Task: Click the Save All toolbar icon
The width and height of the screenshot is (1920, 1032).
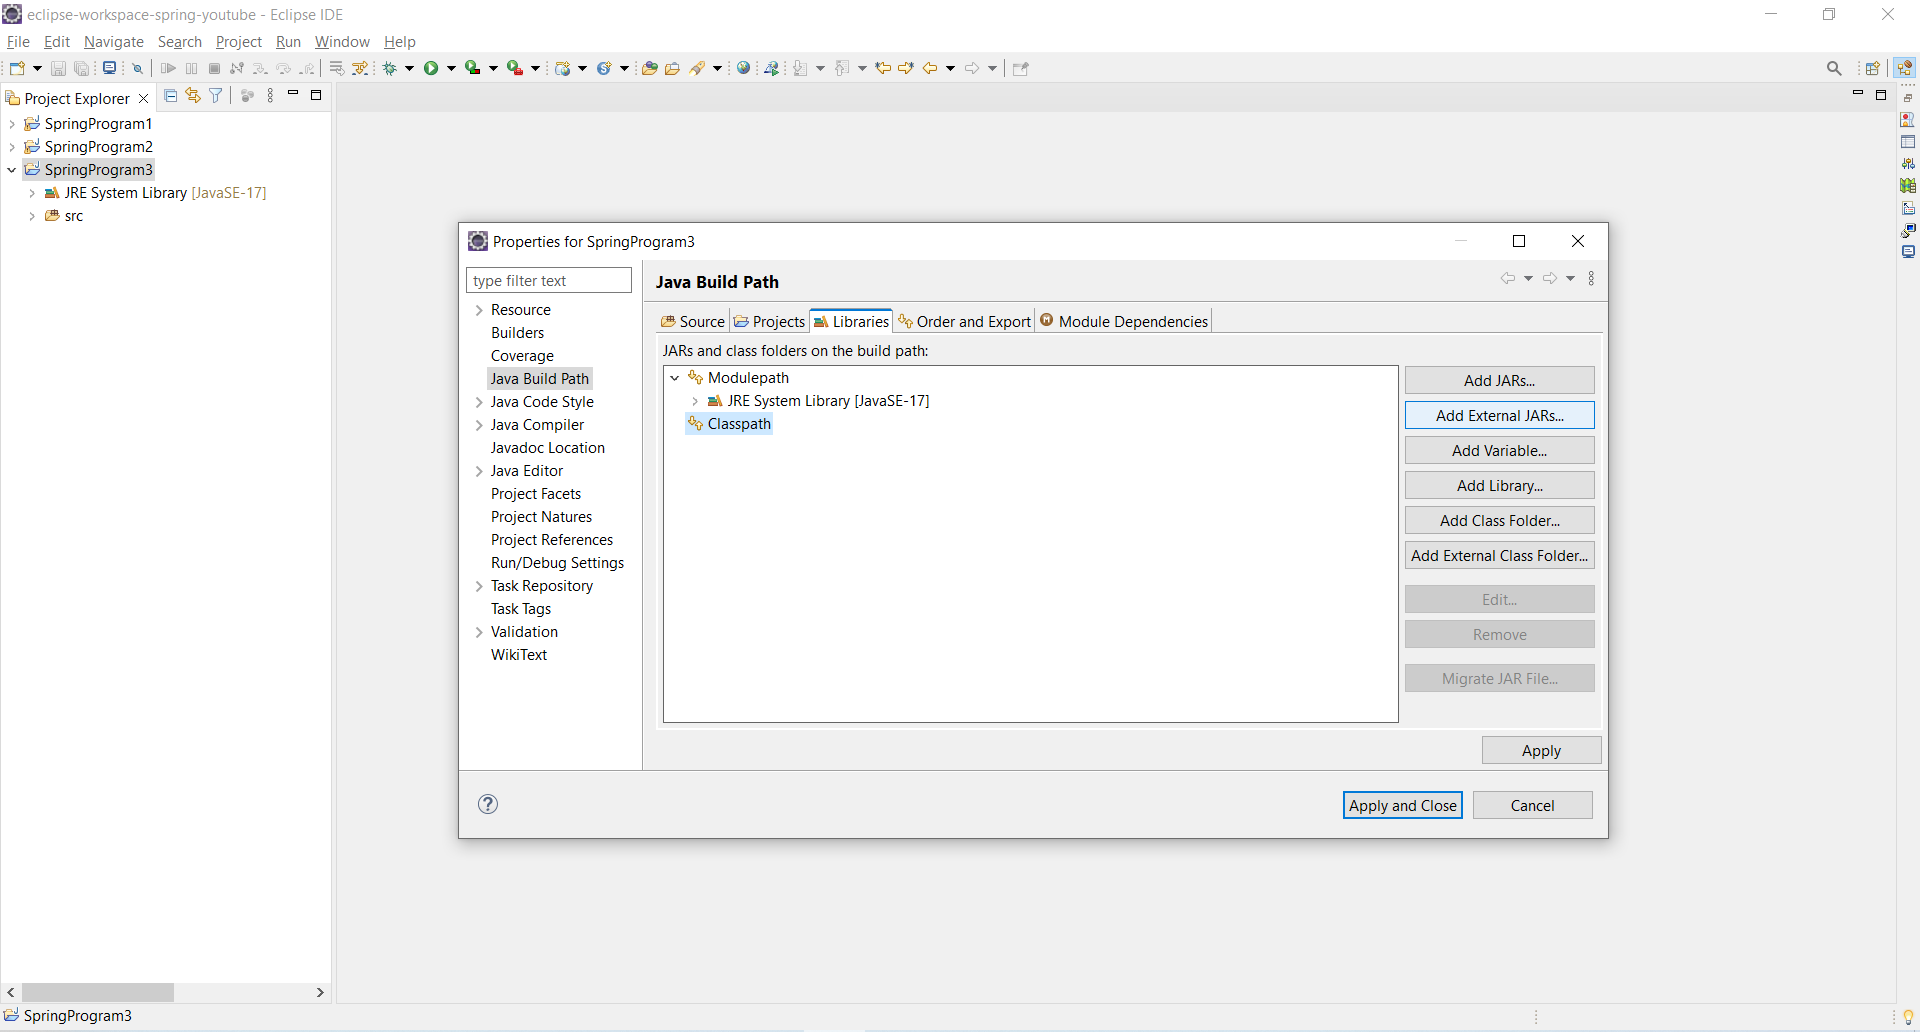Action: point(82,68)
